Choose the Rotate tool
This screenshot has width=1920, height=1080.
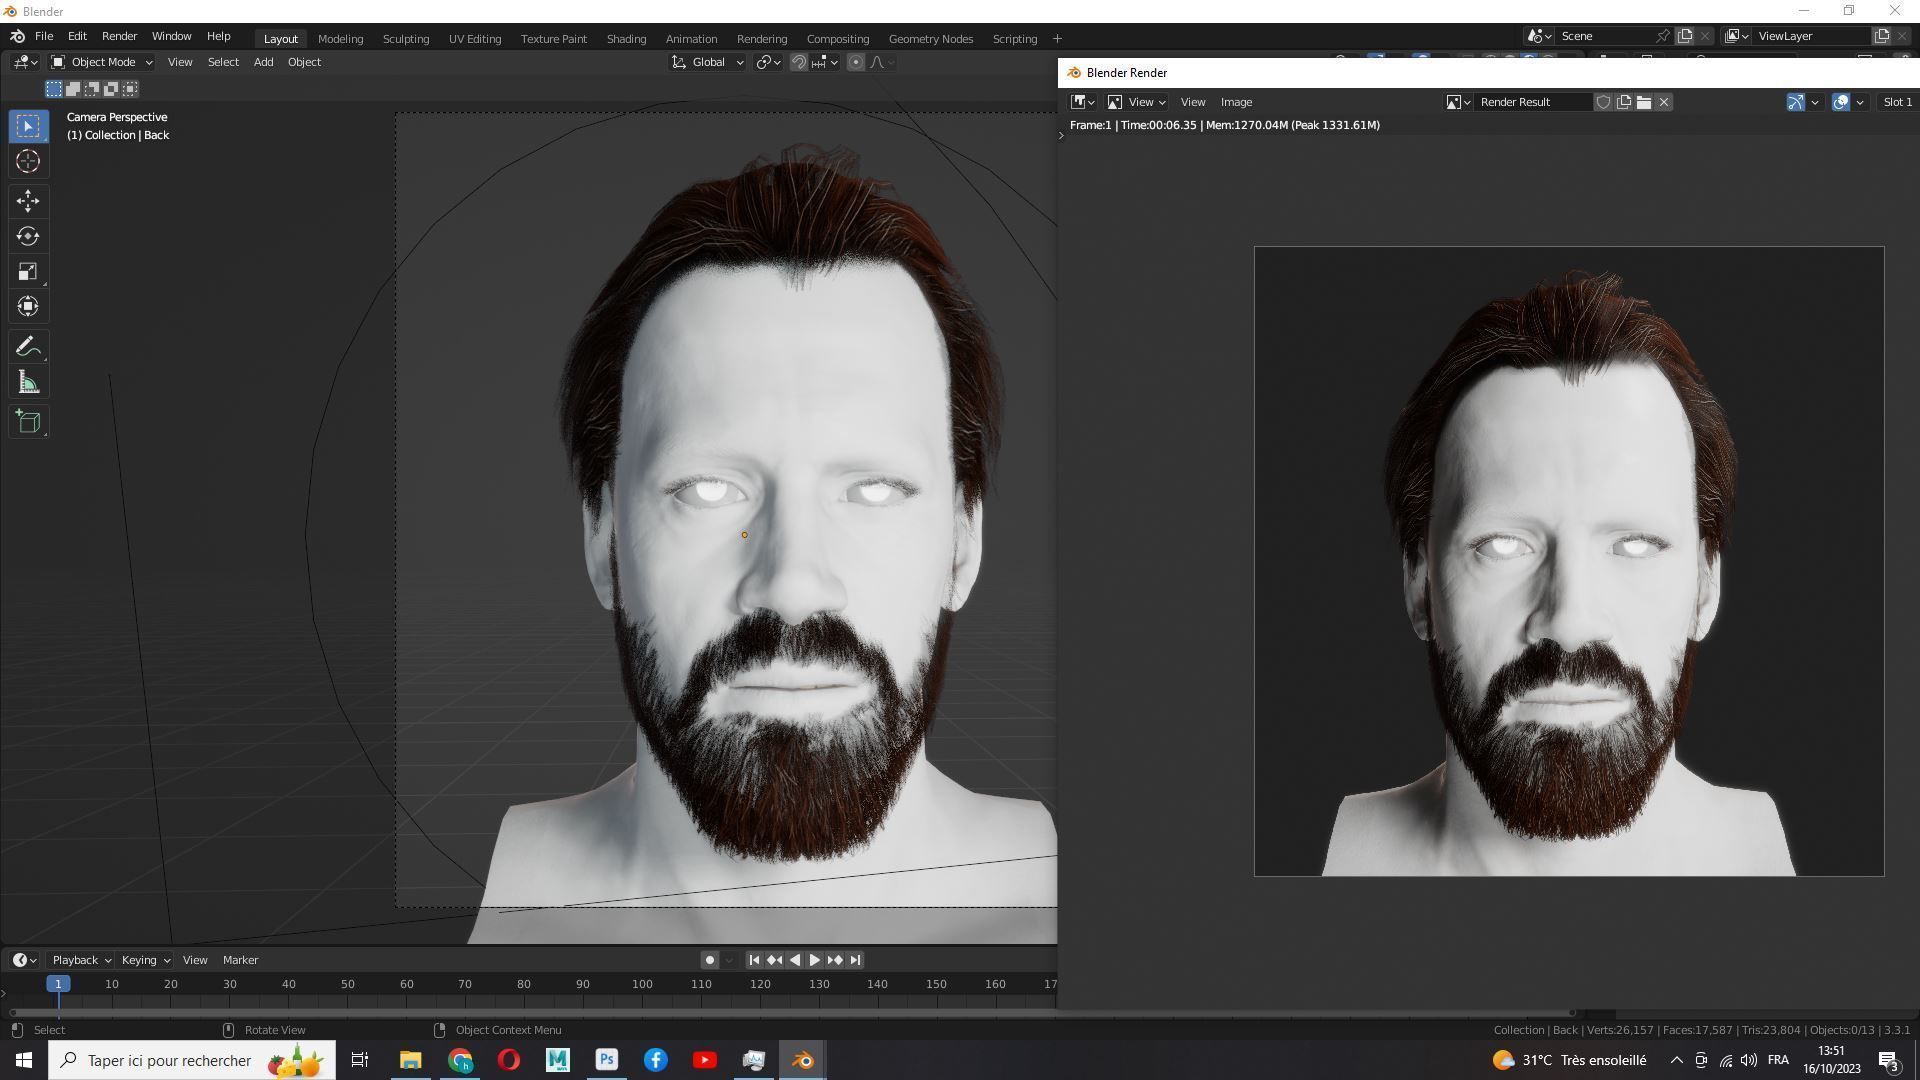click(28, 236)
